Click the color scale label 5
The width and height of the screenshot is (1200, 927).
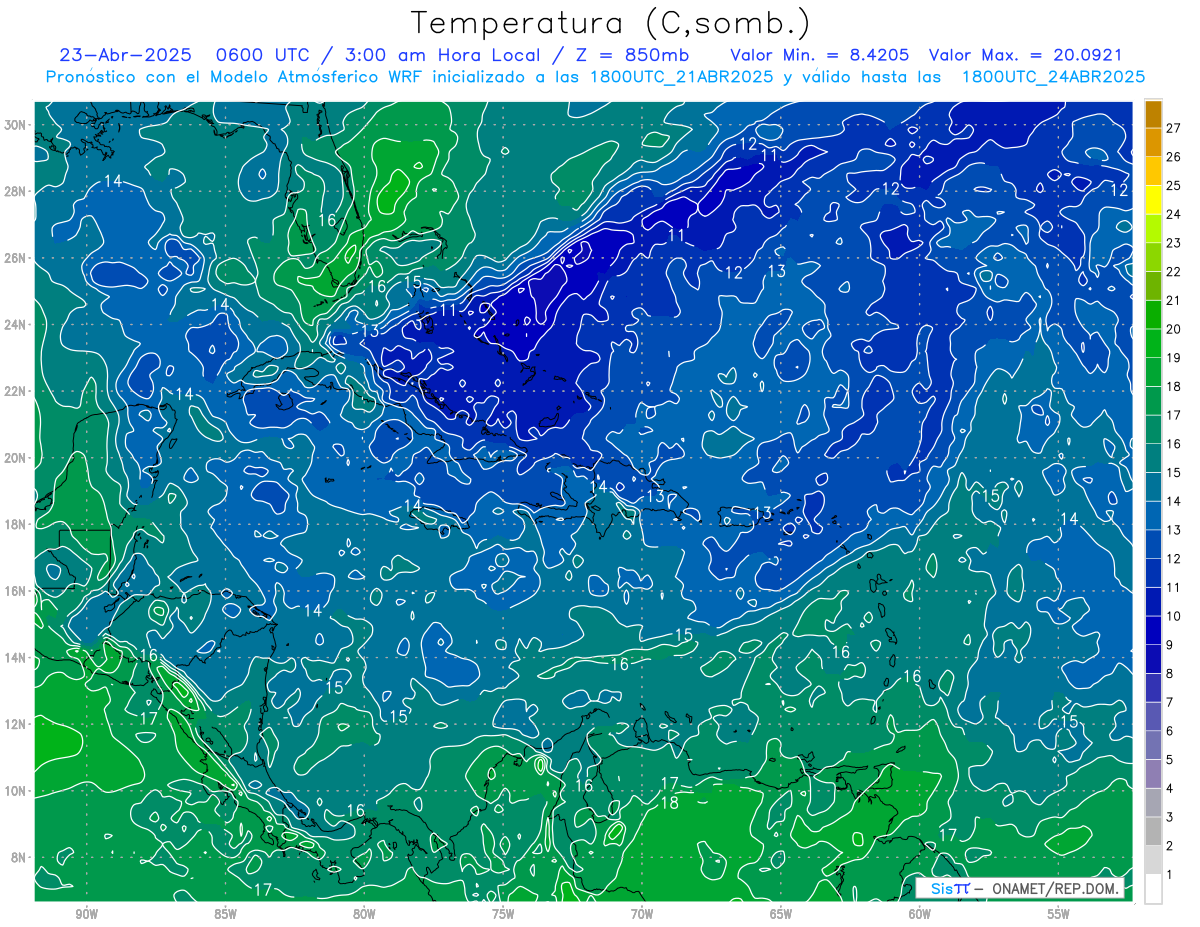(x=1170, y=760)
